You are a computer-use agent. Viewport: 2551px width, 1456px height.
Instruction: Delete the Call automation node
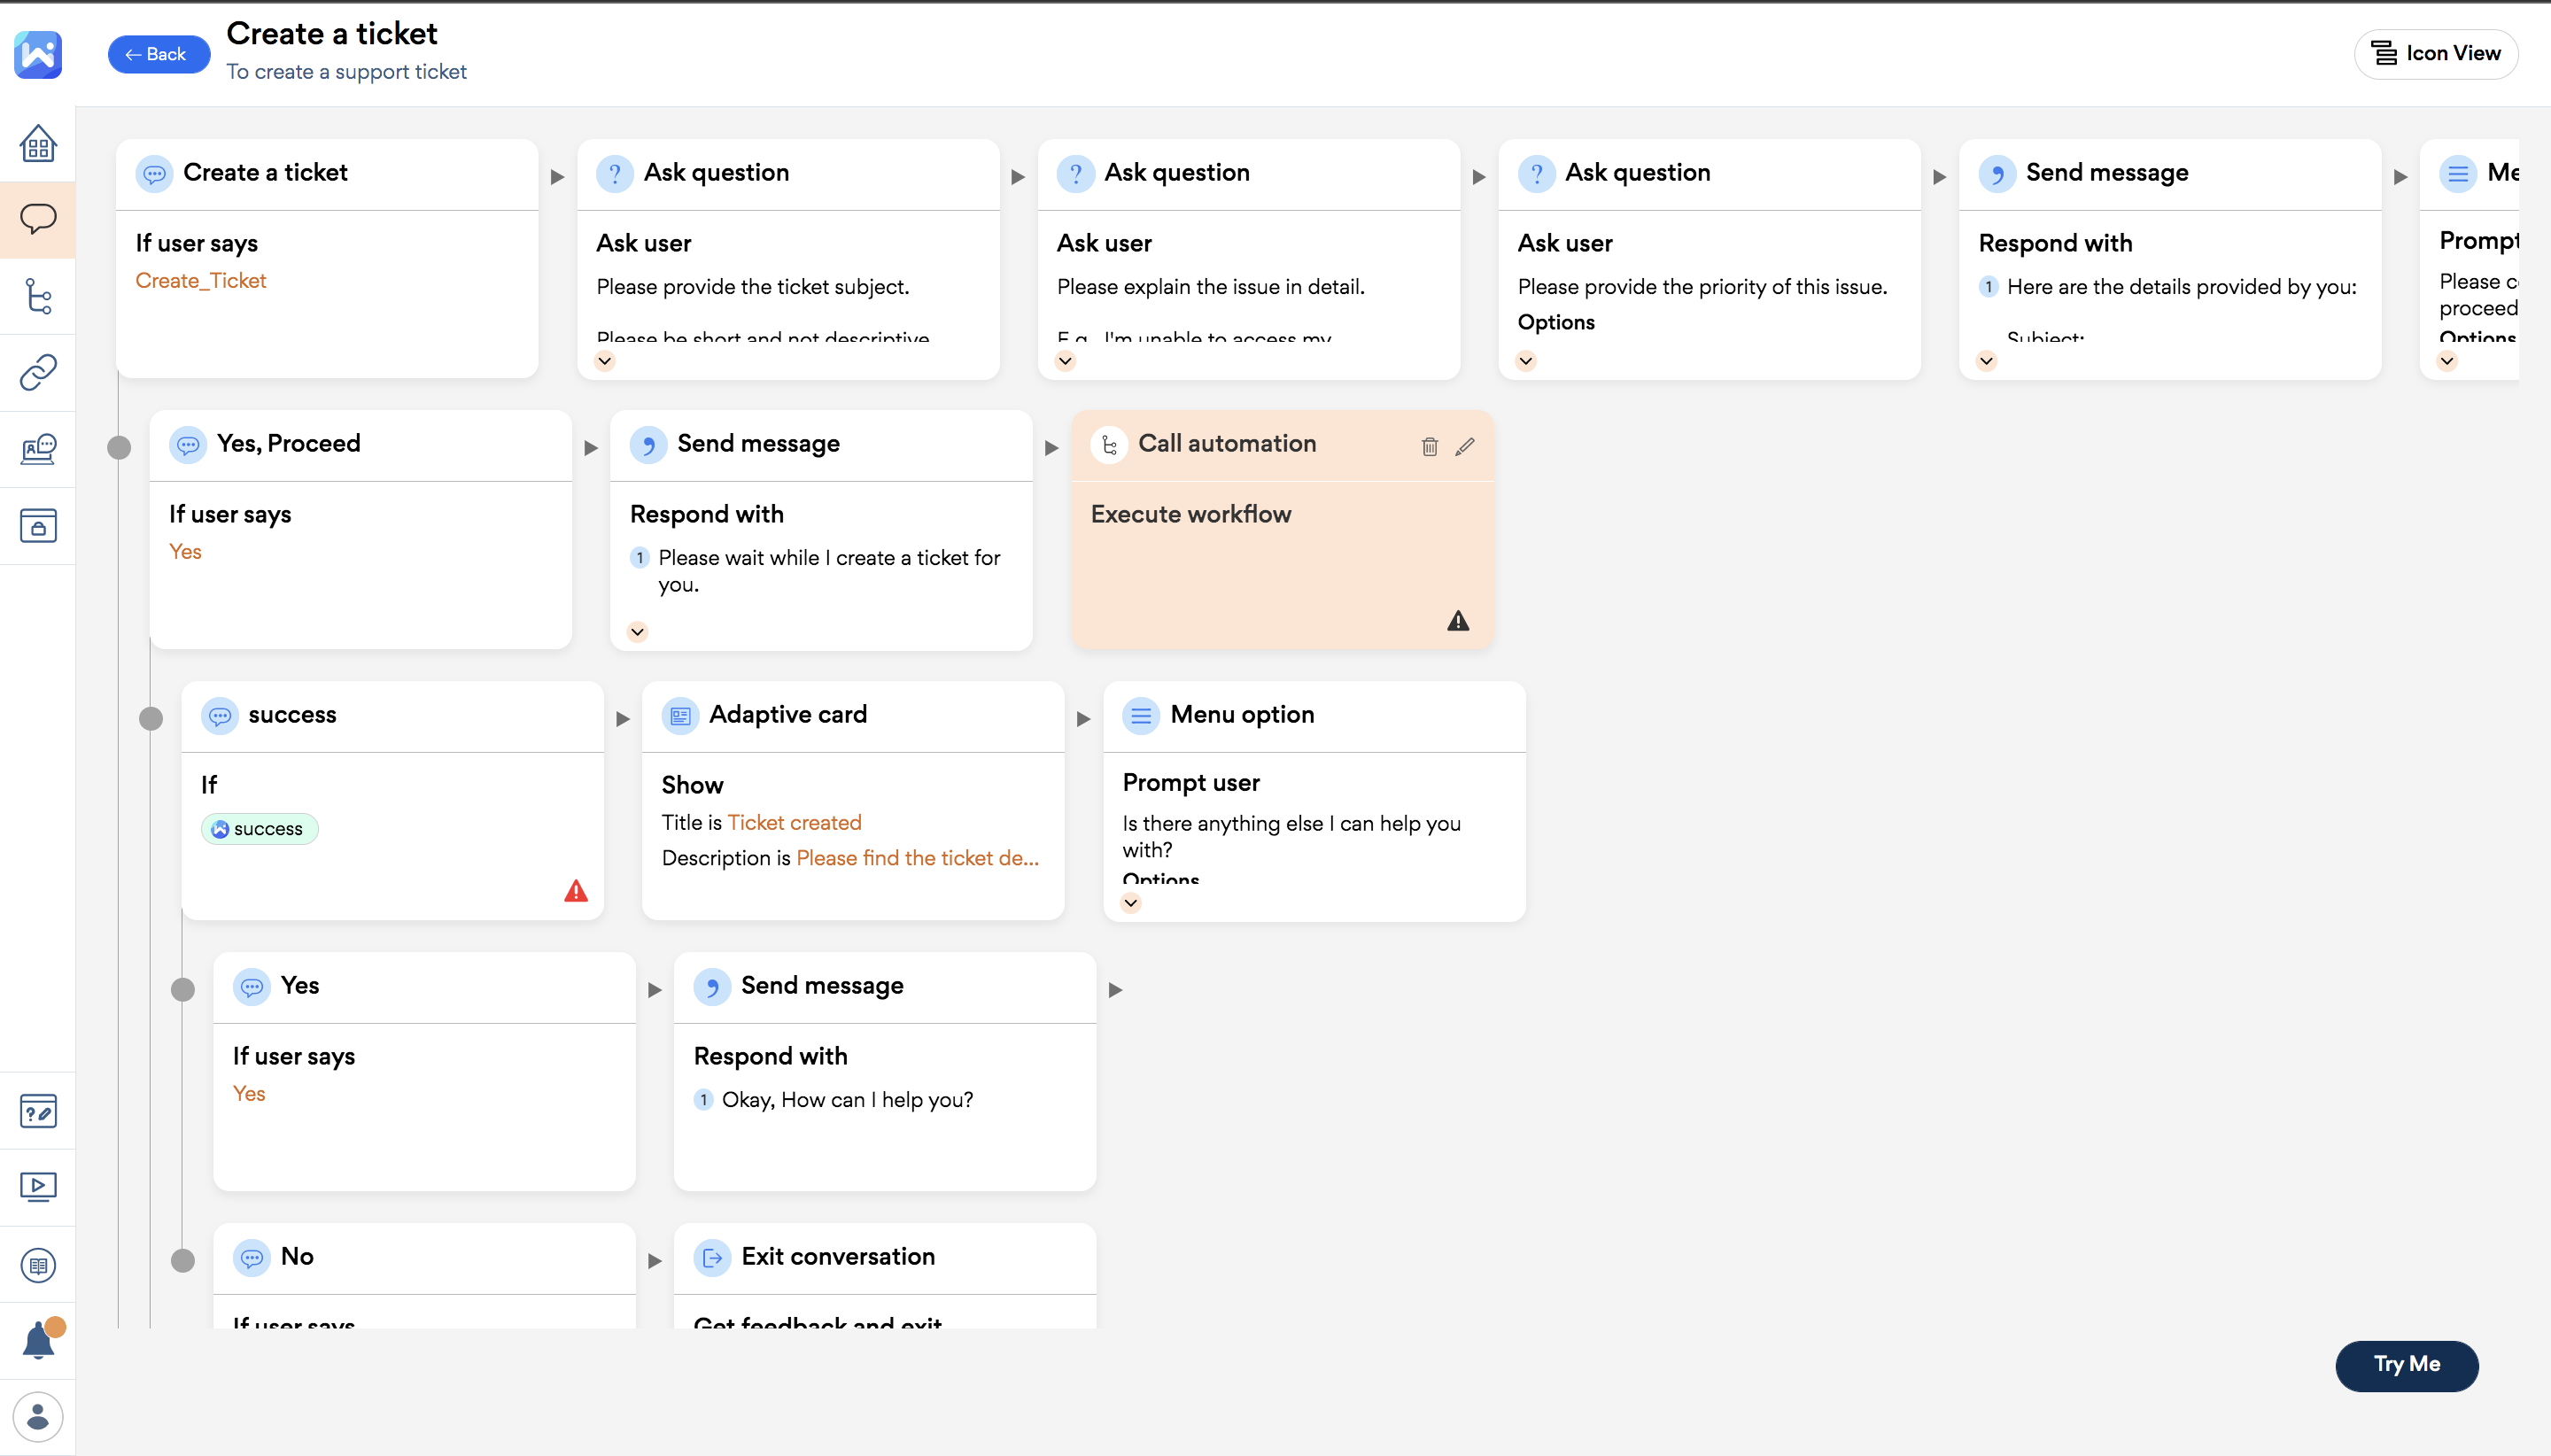point(1429,447)
